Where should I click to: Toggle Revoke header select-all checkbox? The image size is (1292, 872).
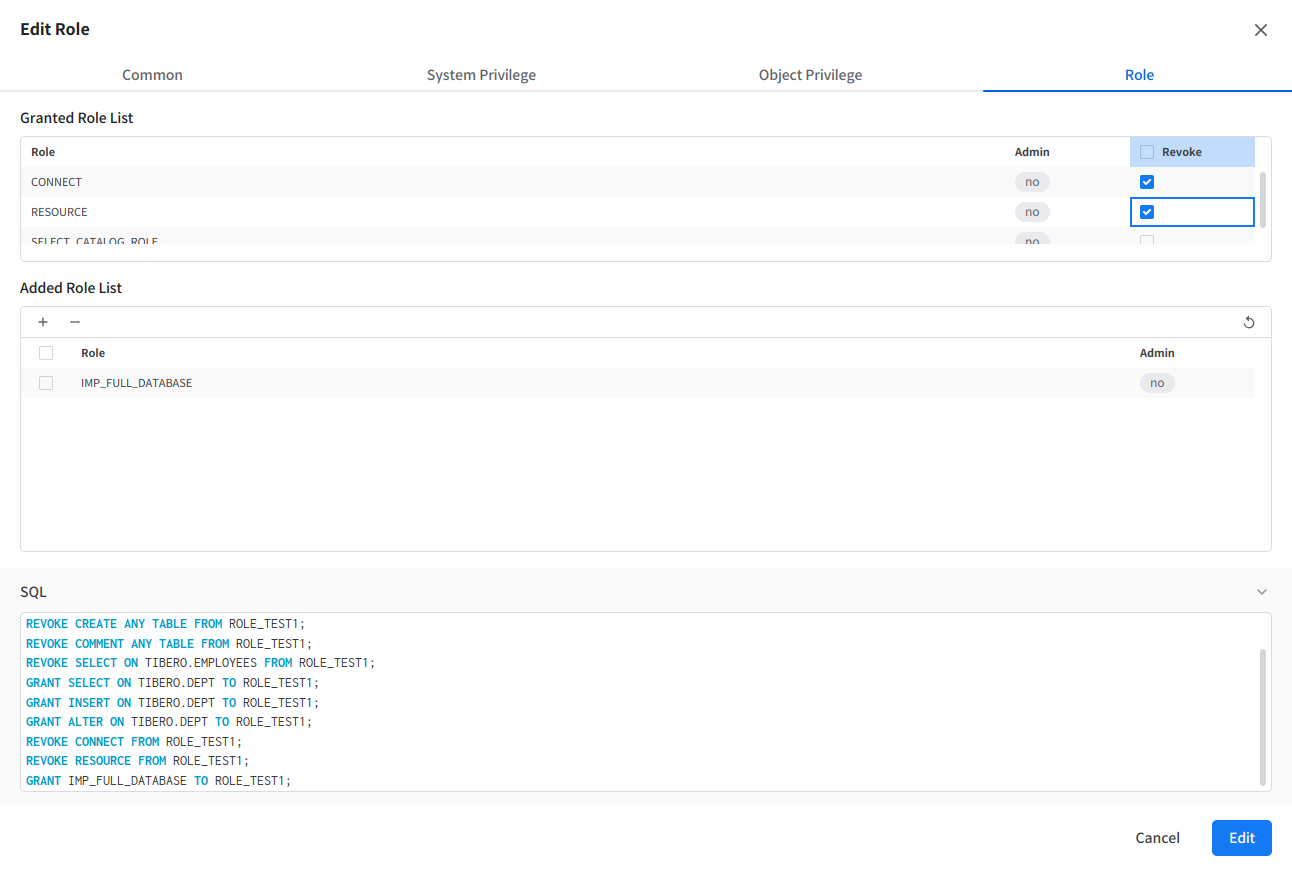tap(1147, 152)
